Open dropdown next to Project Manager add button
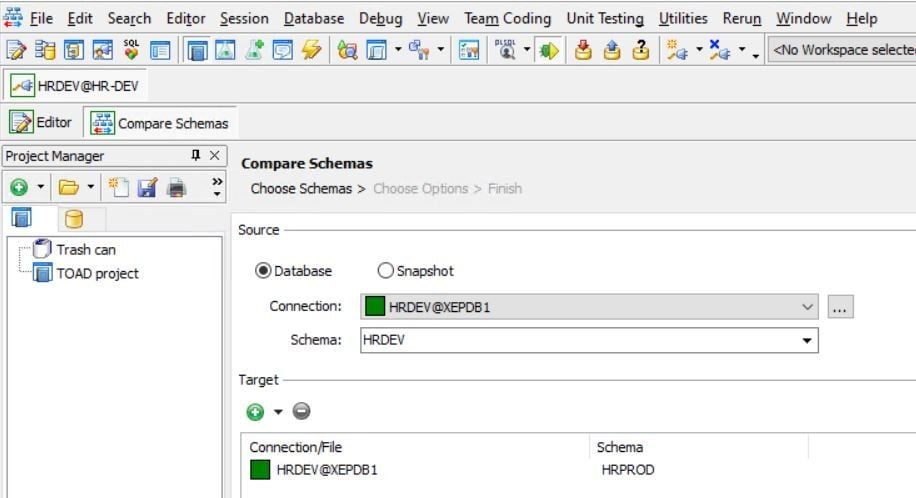The image size is (916, 498). coord(40,187)
